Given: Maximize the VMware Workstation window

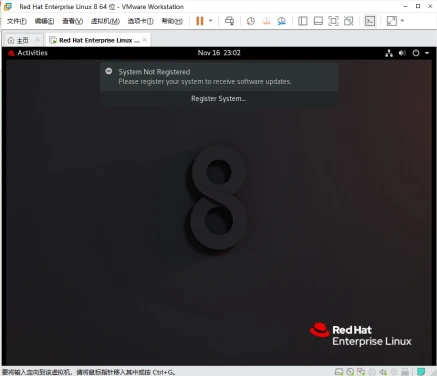Looking at the screenshot, I should [x=418, y=6].
